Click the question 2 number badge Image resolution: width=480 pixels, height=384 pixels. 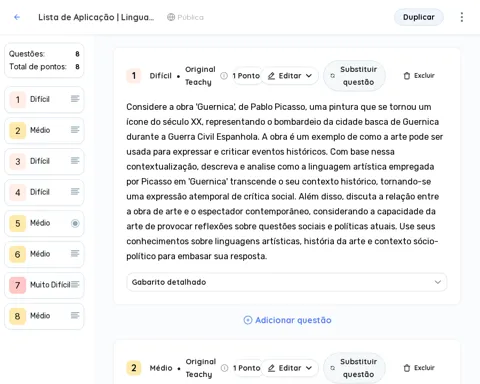click(134, 368)
